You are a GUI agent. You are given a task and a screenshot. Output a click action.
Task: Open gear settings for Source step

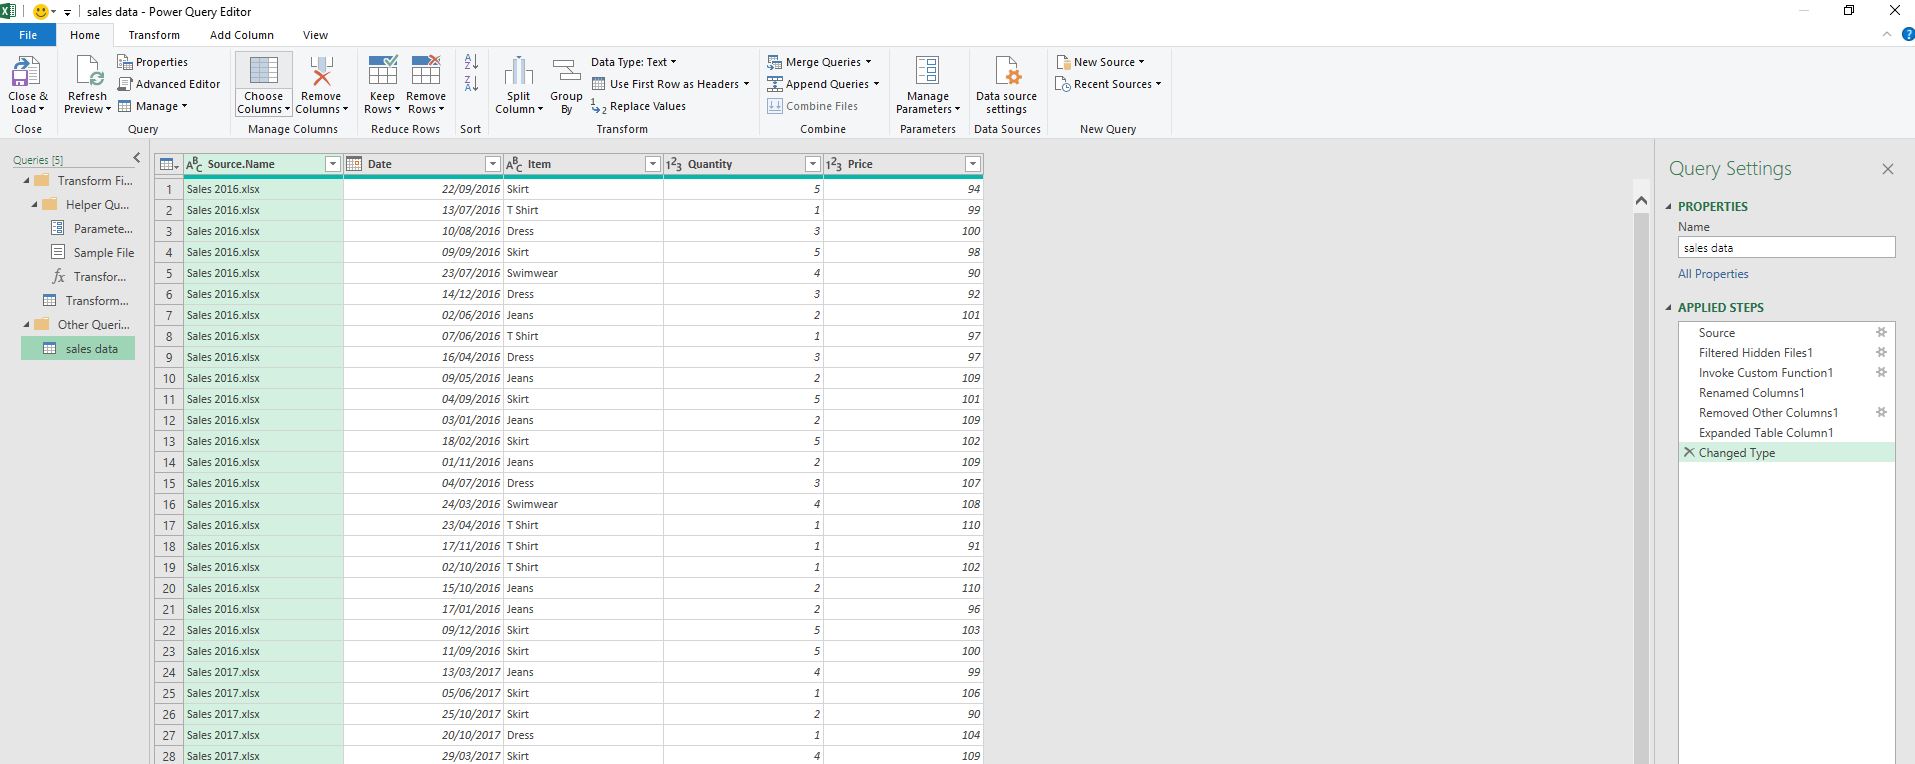tap(1881, 333)
